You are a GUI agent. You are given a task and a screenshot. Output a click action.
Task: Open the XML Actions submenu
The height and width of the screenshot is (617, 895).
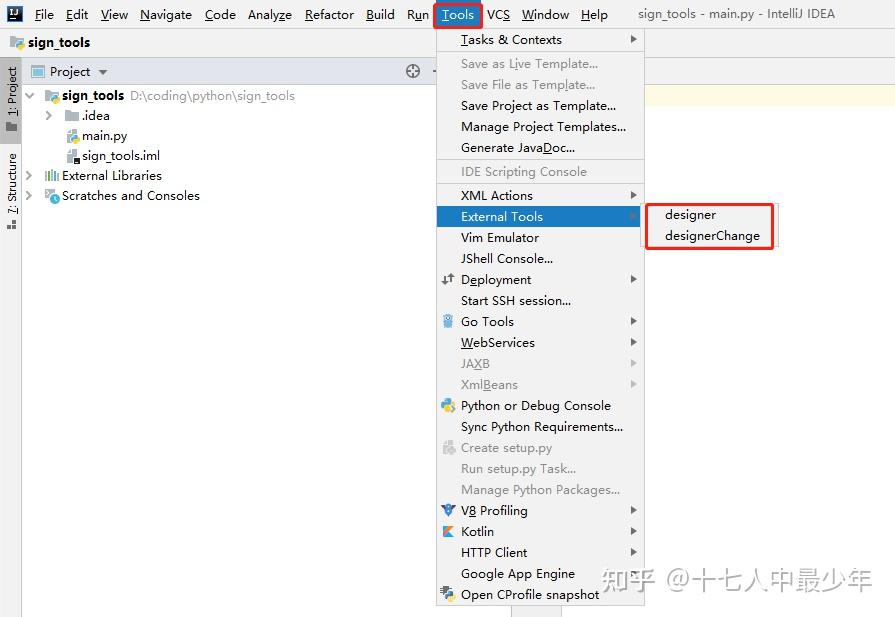point(540,195)
